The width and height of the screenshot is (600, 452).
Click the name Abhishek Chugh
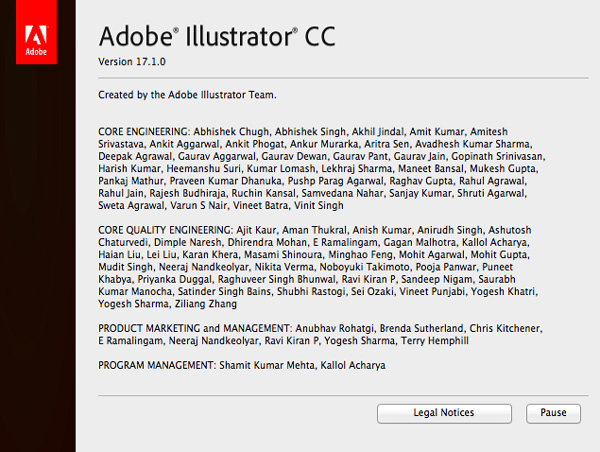click(229, 131)
